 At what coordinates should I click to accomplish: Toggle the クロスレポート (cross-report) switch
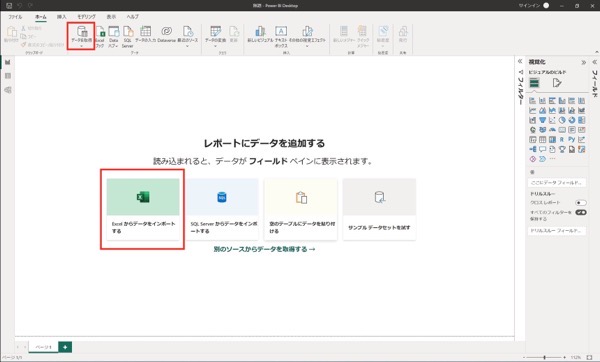[x=580, y=202]
